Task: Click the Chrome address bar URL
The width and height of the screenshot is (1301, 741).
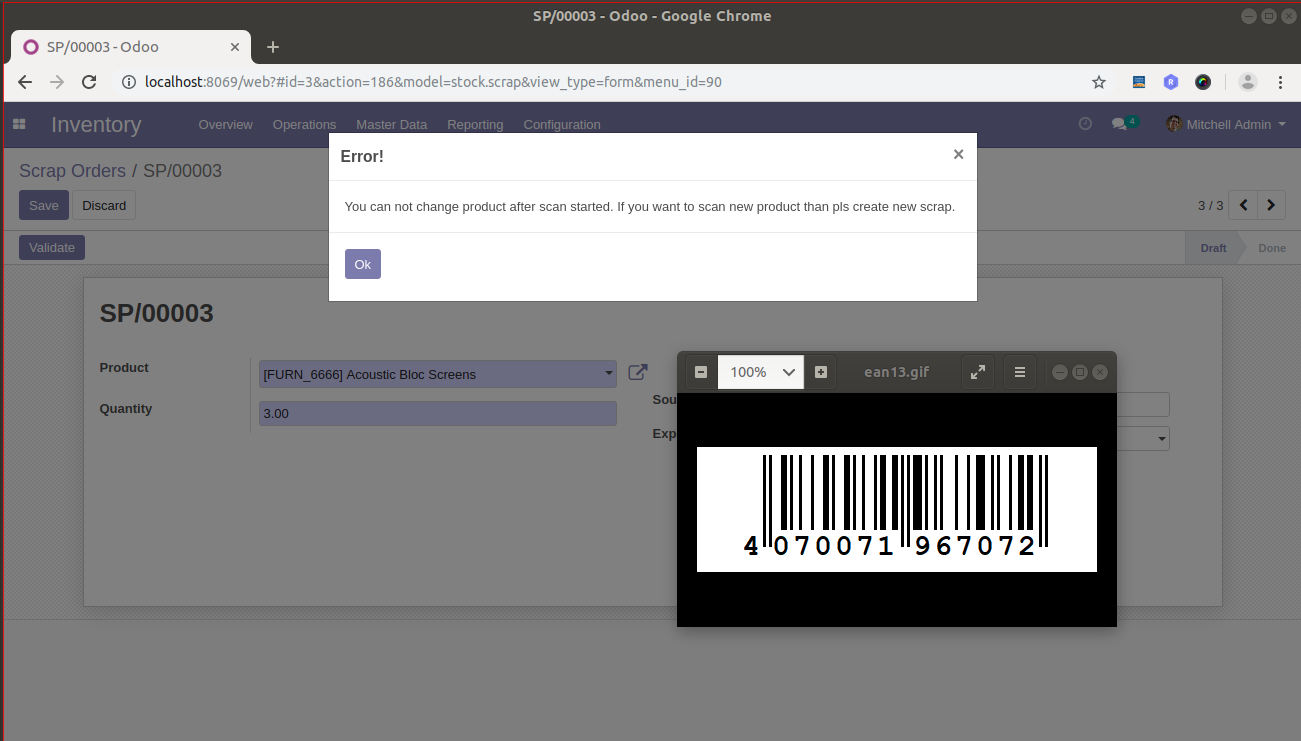Action: pyautogui.click(x=433, y=82)
